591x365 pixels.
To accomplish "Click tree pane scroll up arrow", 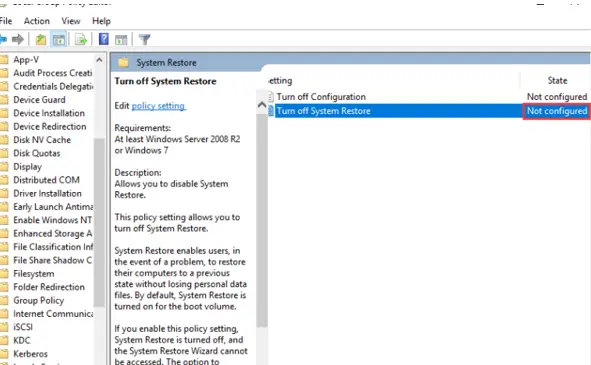I will click(99, 60).
